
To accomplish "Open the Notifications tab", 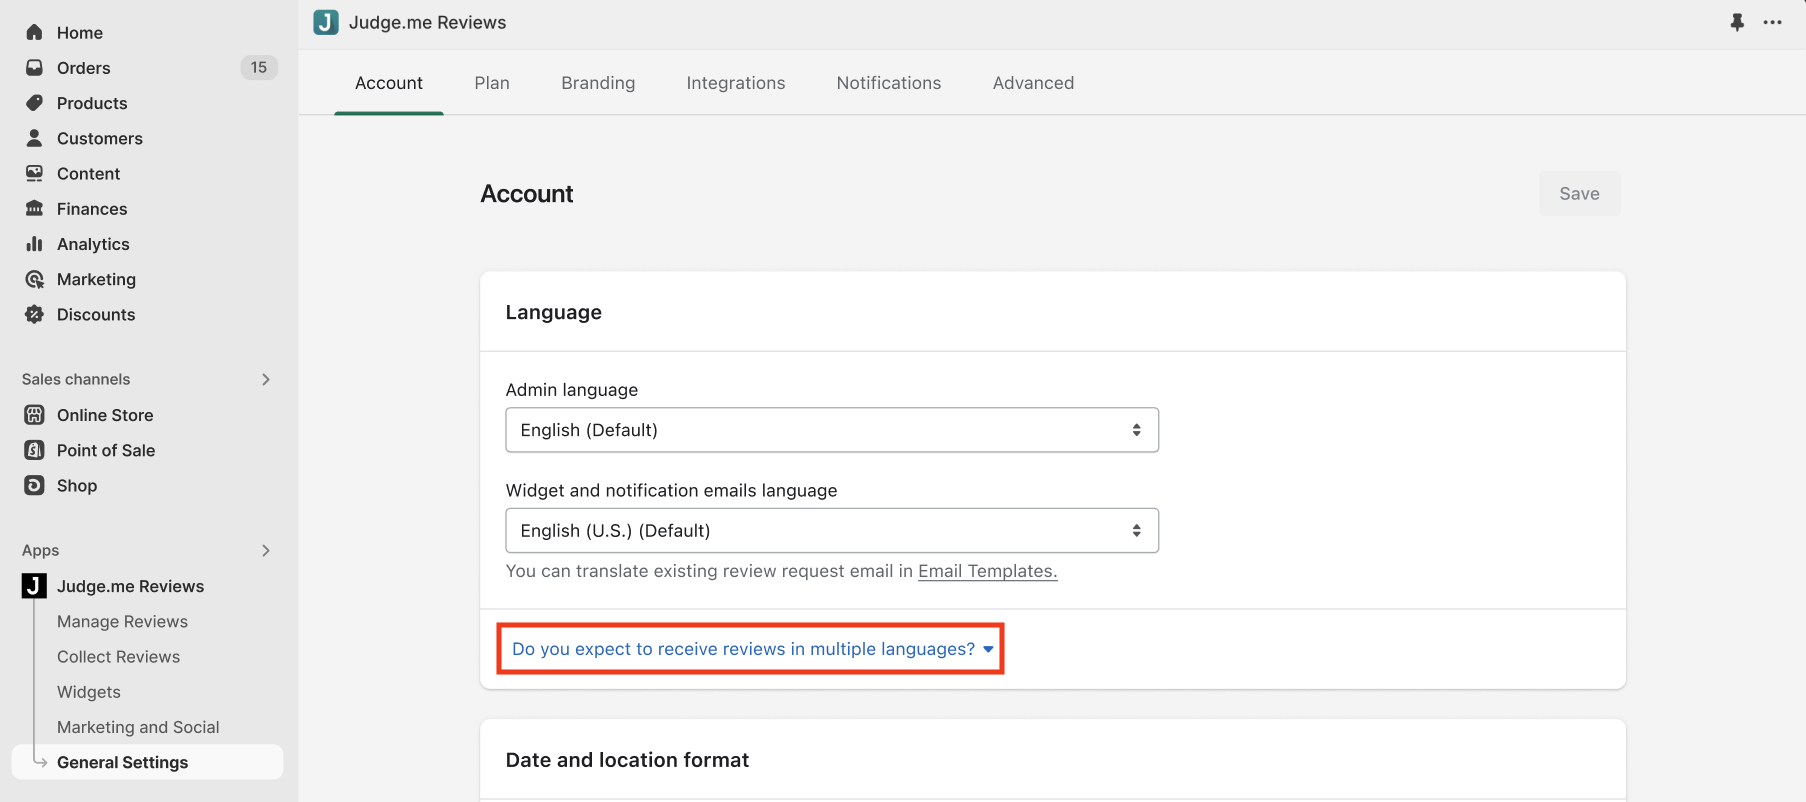I will tap(888, 83).
